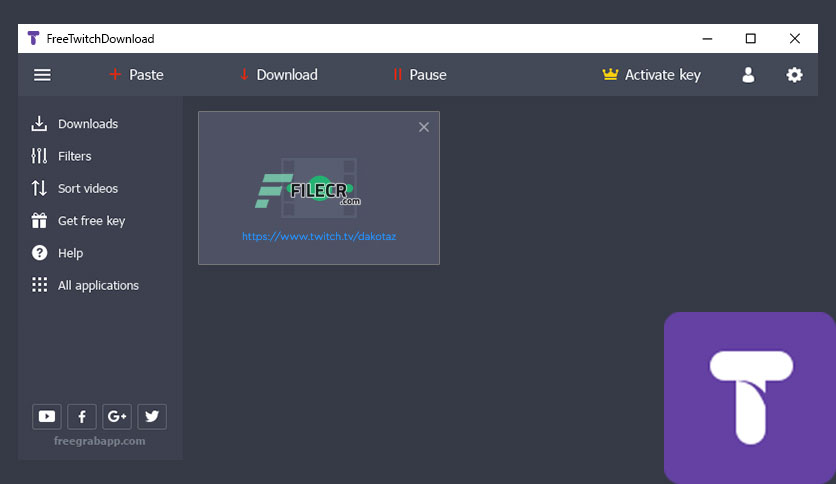Open Help
Screen dimensions: 836x484
(57, 253)
